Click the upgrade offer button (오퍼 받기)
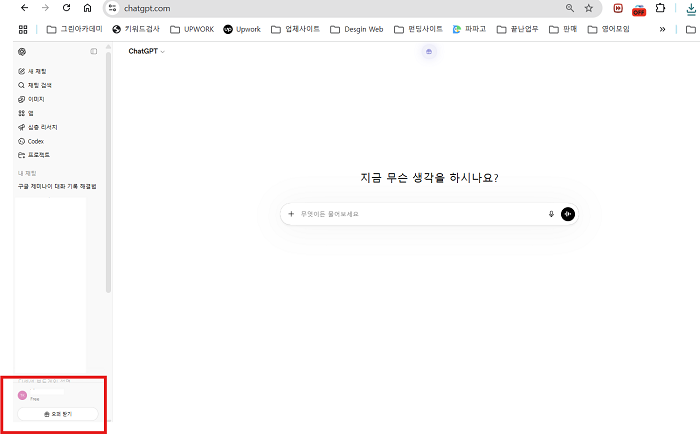 point(58,414)
